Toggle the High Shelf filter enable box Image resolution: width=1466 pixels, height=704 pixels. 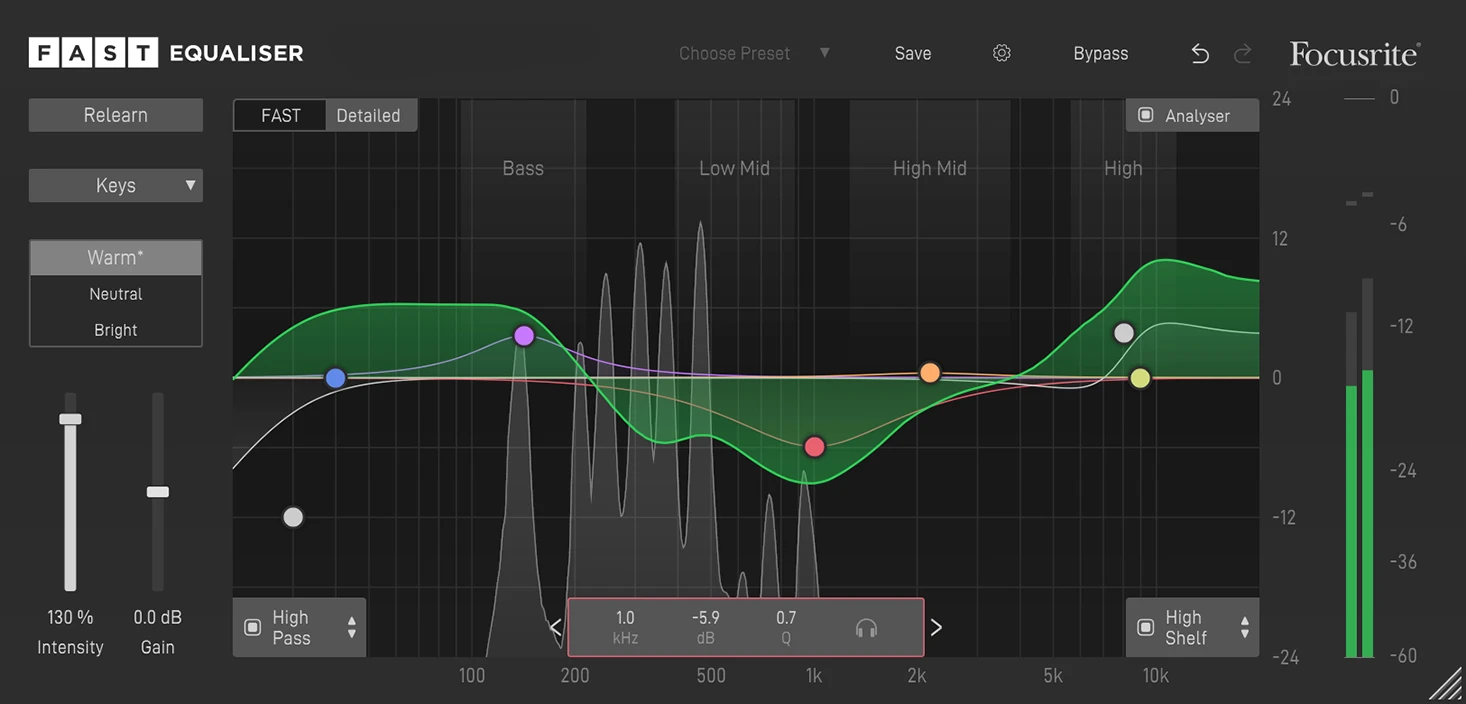(1146, 628)
